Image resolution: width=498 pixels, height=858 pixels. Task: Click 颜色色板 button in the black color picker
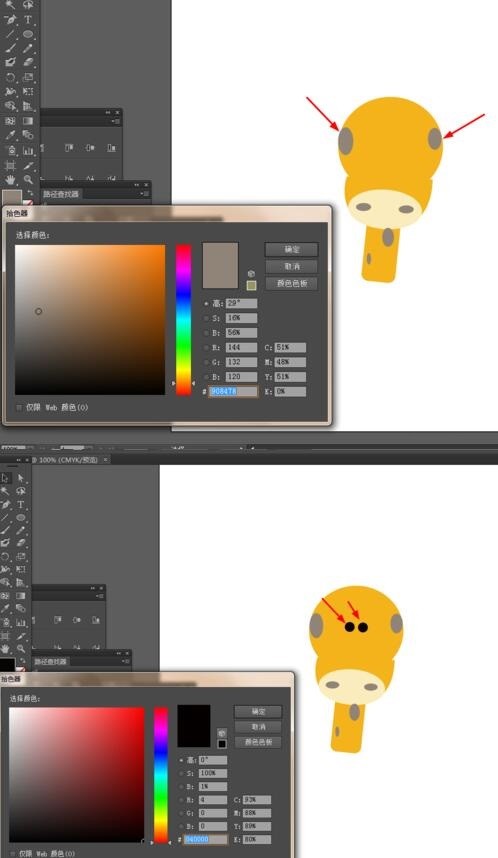(258, 742)
